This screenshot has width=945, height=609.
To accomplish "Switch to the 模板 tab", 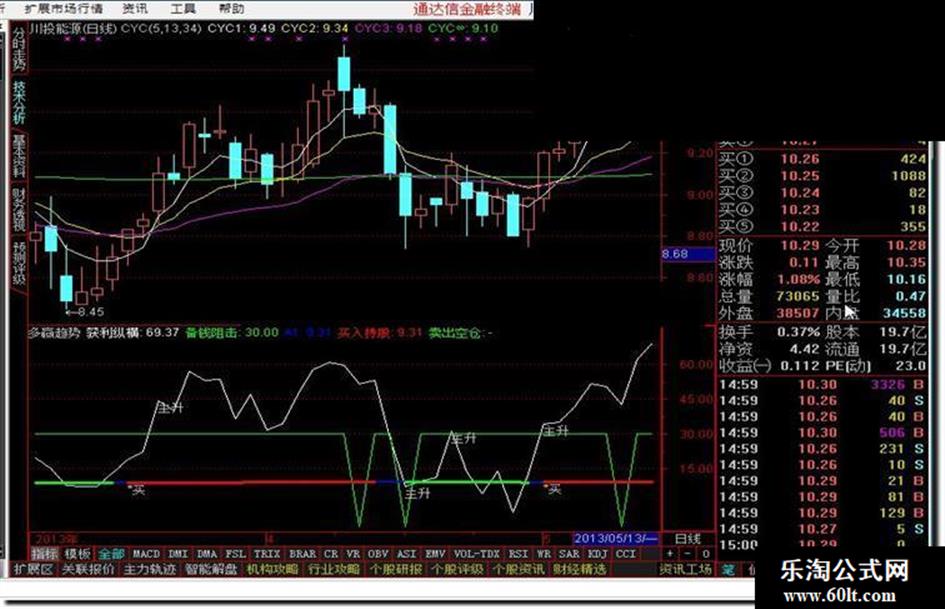I will point(77,554).
